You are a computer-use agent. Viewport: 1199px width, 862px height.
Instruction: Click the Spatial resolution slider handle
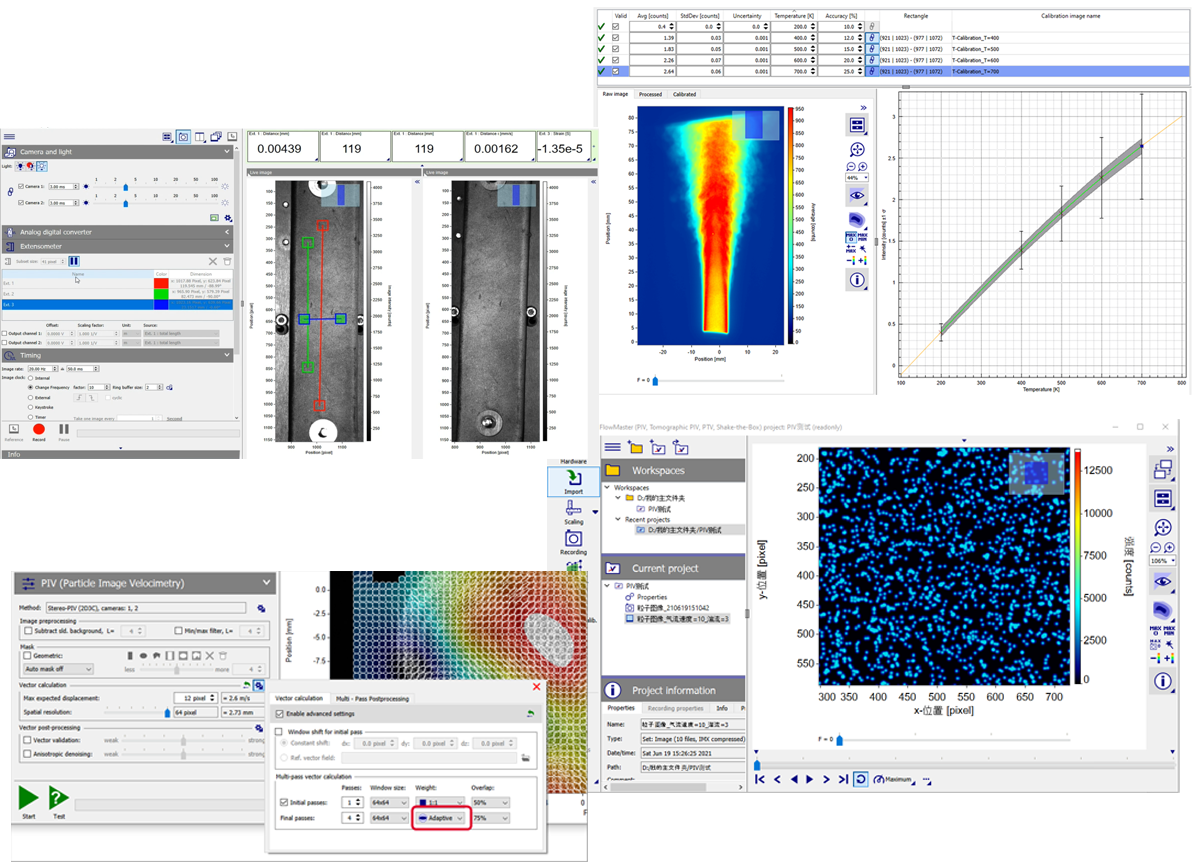tap(166, 712)
